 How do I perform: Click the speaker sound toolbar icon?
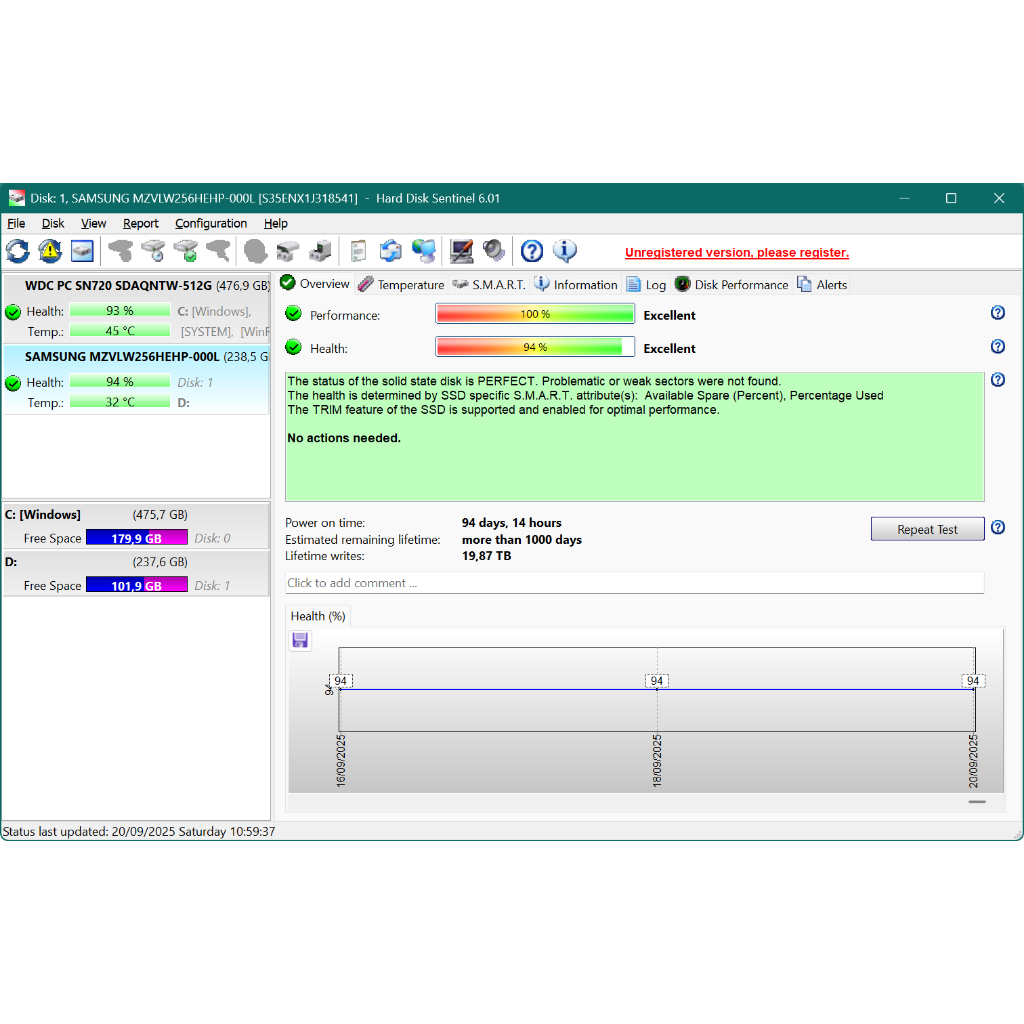tap(494, 251)
